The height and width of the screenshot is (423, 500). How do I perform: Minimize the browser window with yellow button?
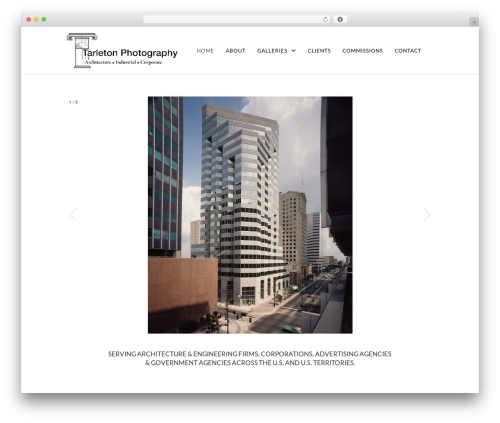(36, 19)
